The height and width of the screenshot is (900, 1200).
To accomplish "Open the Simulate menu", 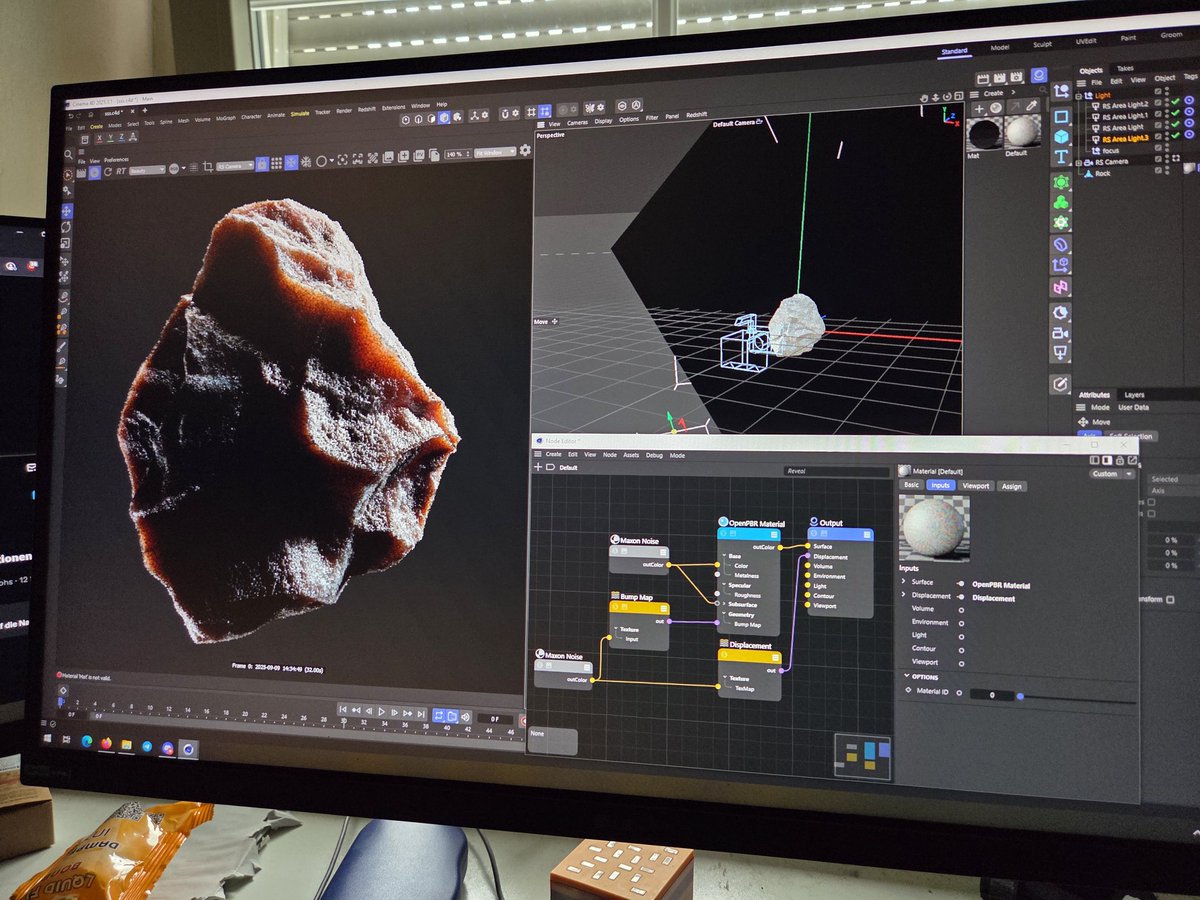I will pos(300,113).
